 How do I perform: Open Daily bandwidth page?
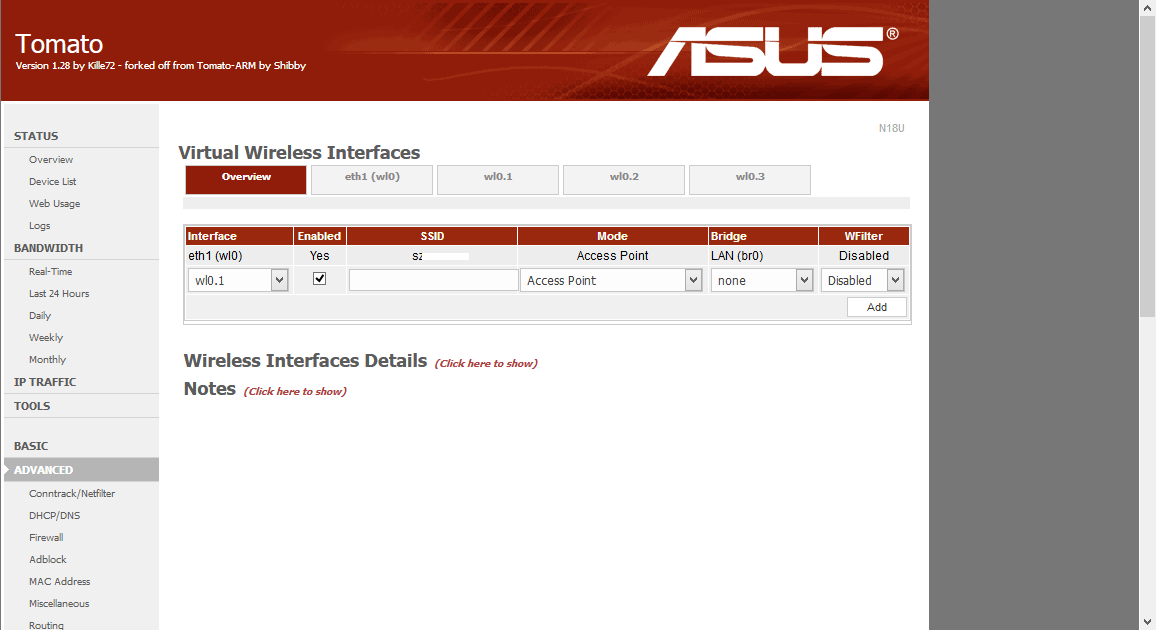[40, 316]
